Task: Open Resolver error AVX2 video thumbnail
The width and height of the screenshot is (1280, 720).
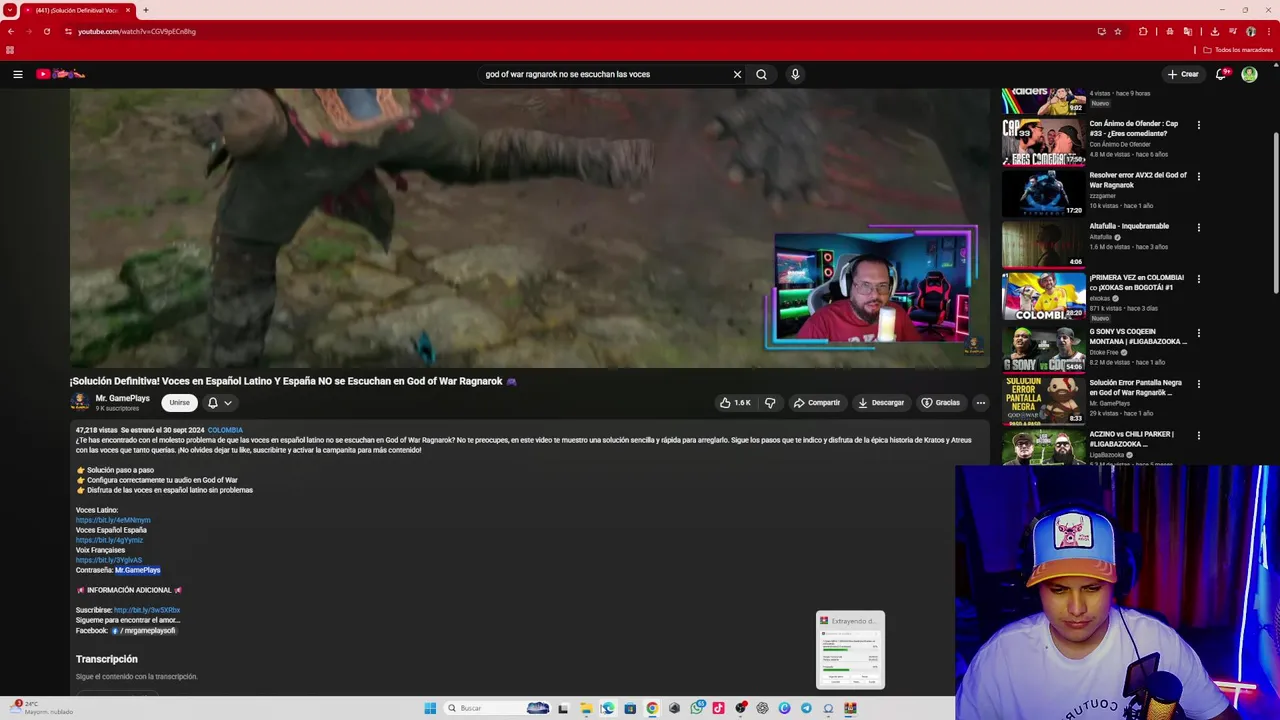Action: [1043, 193]
